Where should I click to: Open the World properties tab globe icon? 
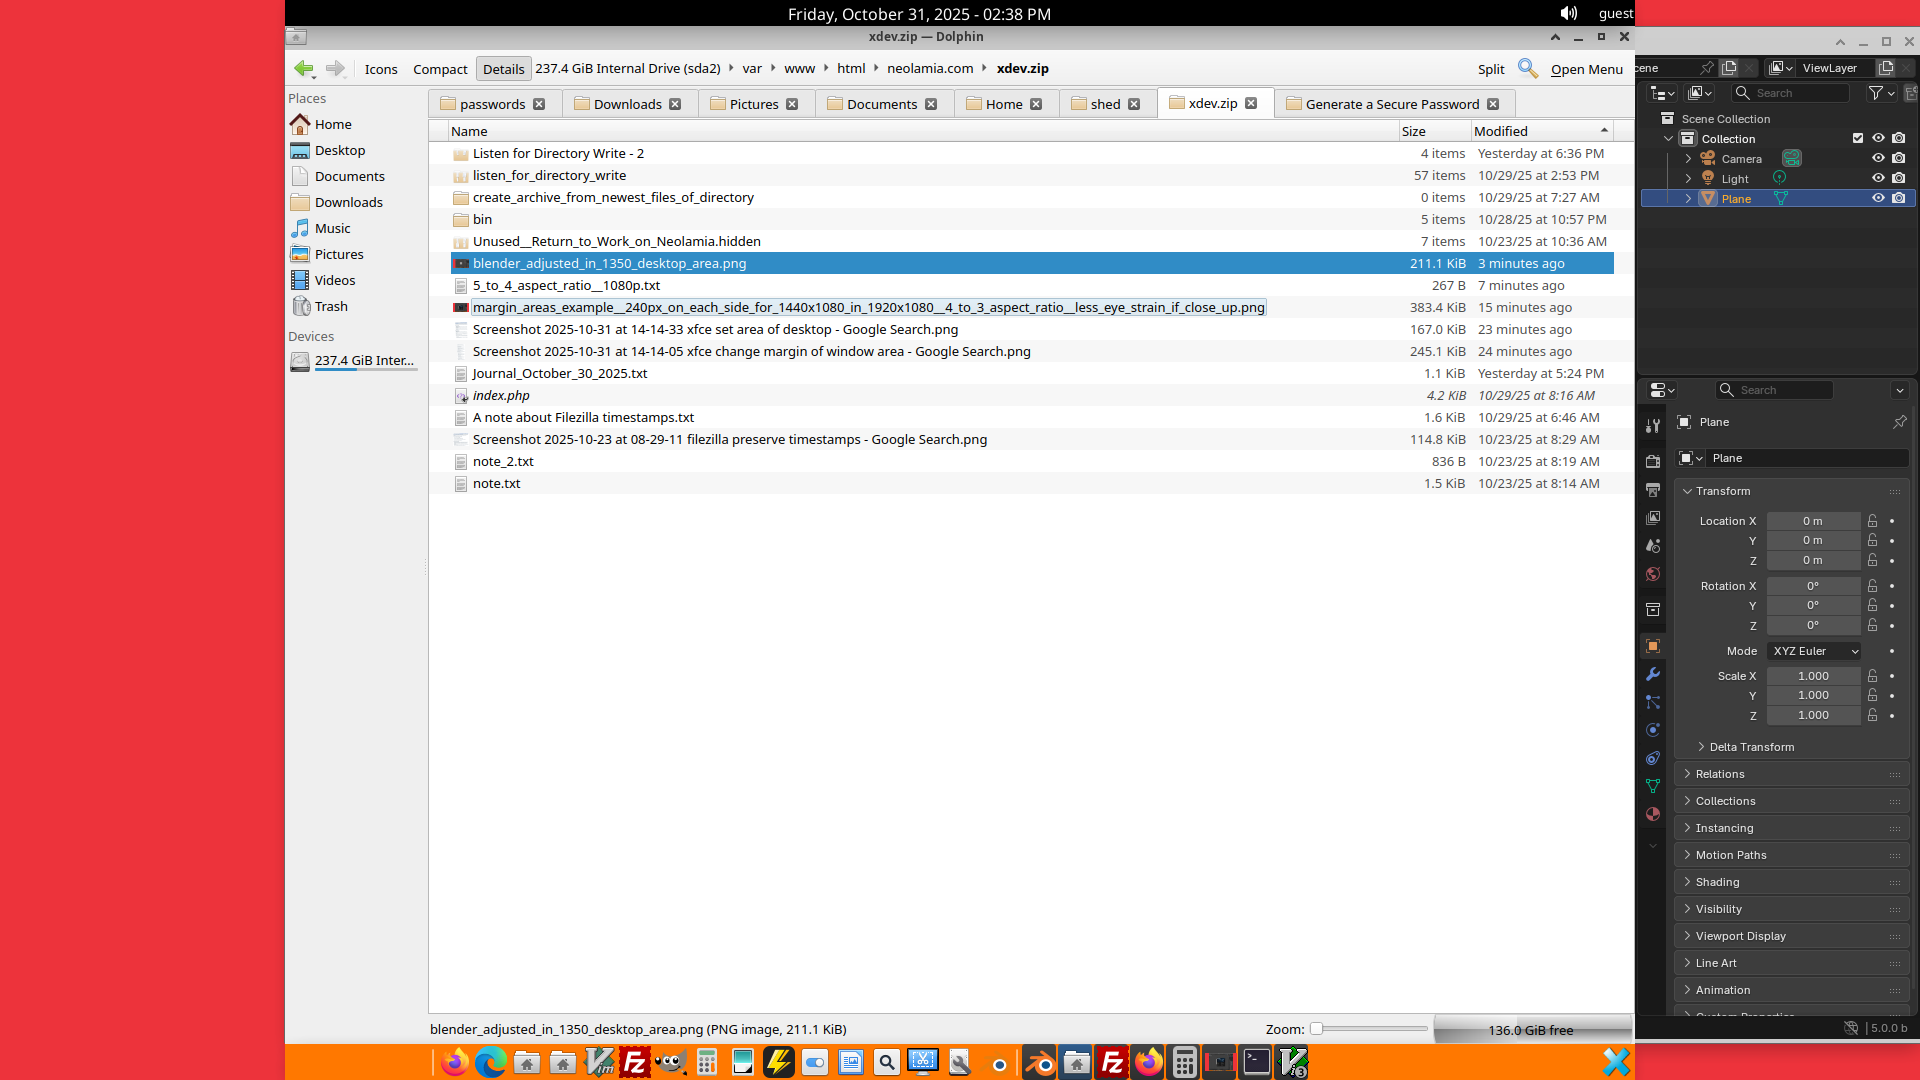click(1653, 574)
